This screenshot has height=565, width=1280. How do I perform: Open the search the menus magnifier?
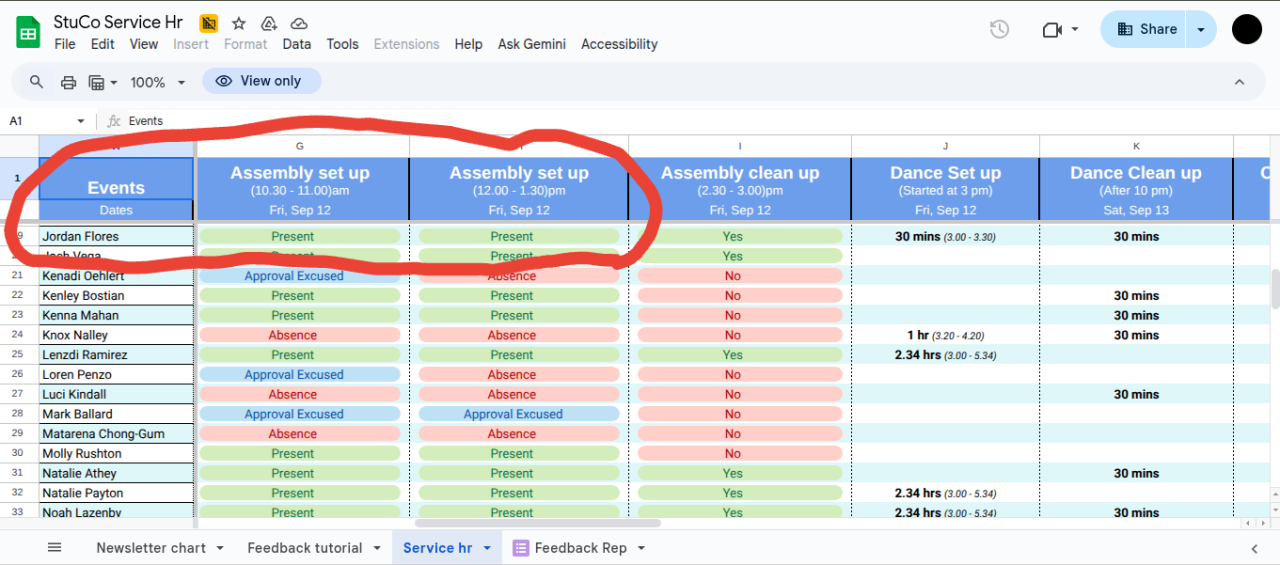click(x=37, y=82)
